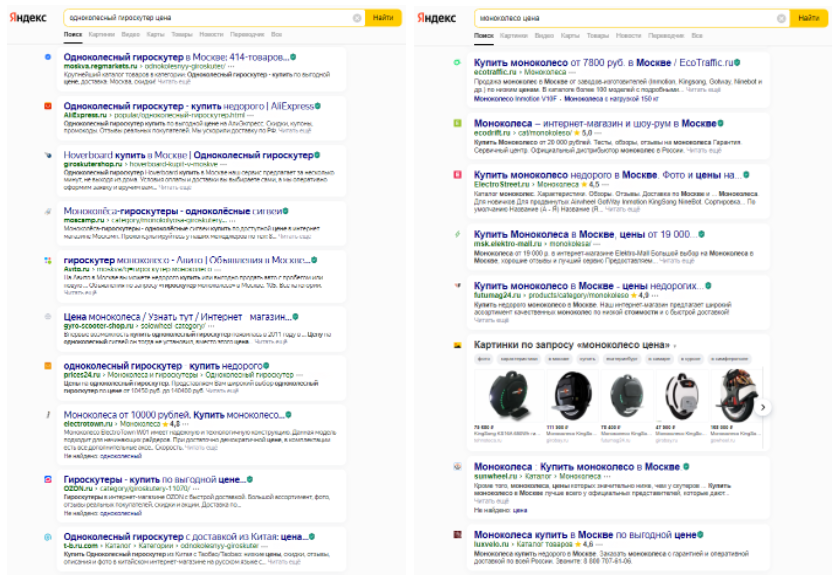The height and width of the screenshot is (579, 838).
Task: Open 'Картинки по запросу «моноколесо цена»' heading
Action: coord(572,345)
